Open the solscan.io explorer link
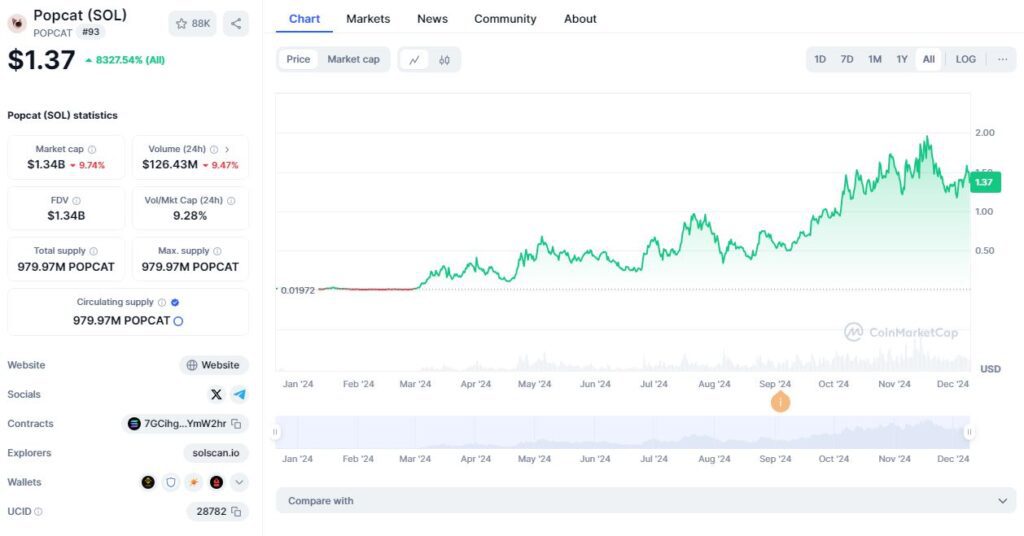 coord(216,453)
